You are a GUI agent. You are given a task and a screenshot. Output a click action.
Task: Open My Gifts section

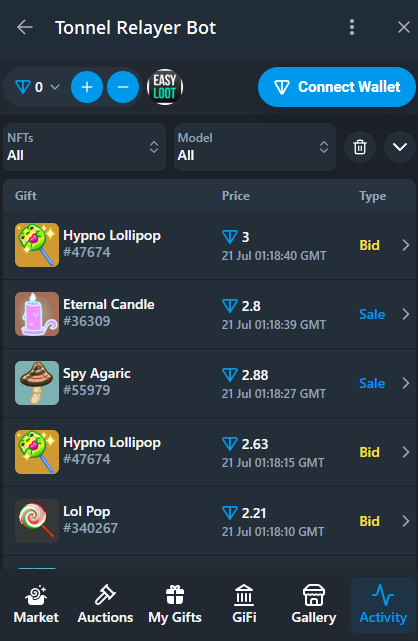[175, 605]
